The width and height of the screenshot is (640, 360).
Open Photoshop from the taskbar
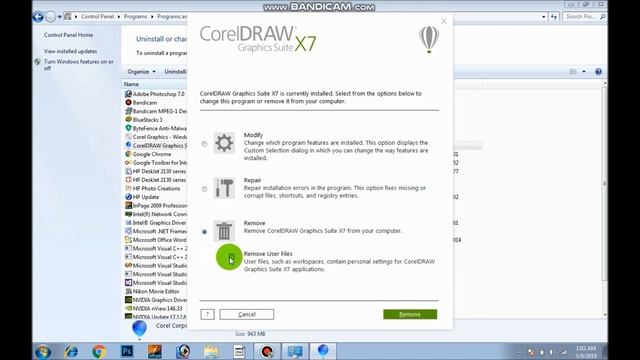pyautogui.click(x=127, y=351)
